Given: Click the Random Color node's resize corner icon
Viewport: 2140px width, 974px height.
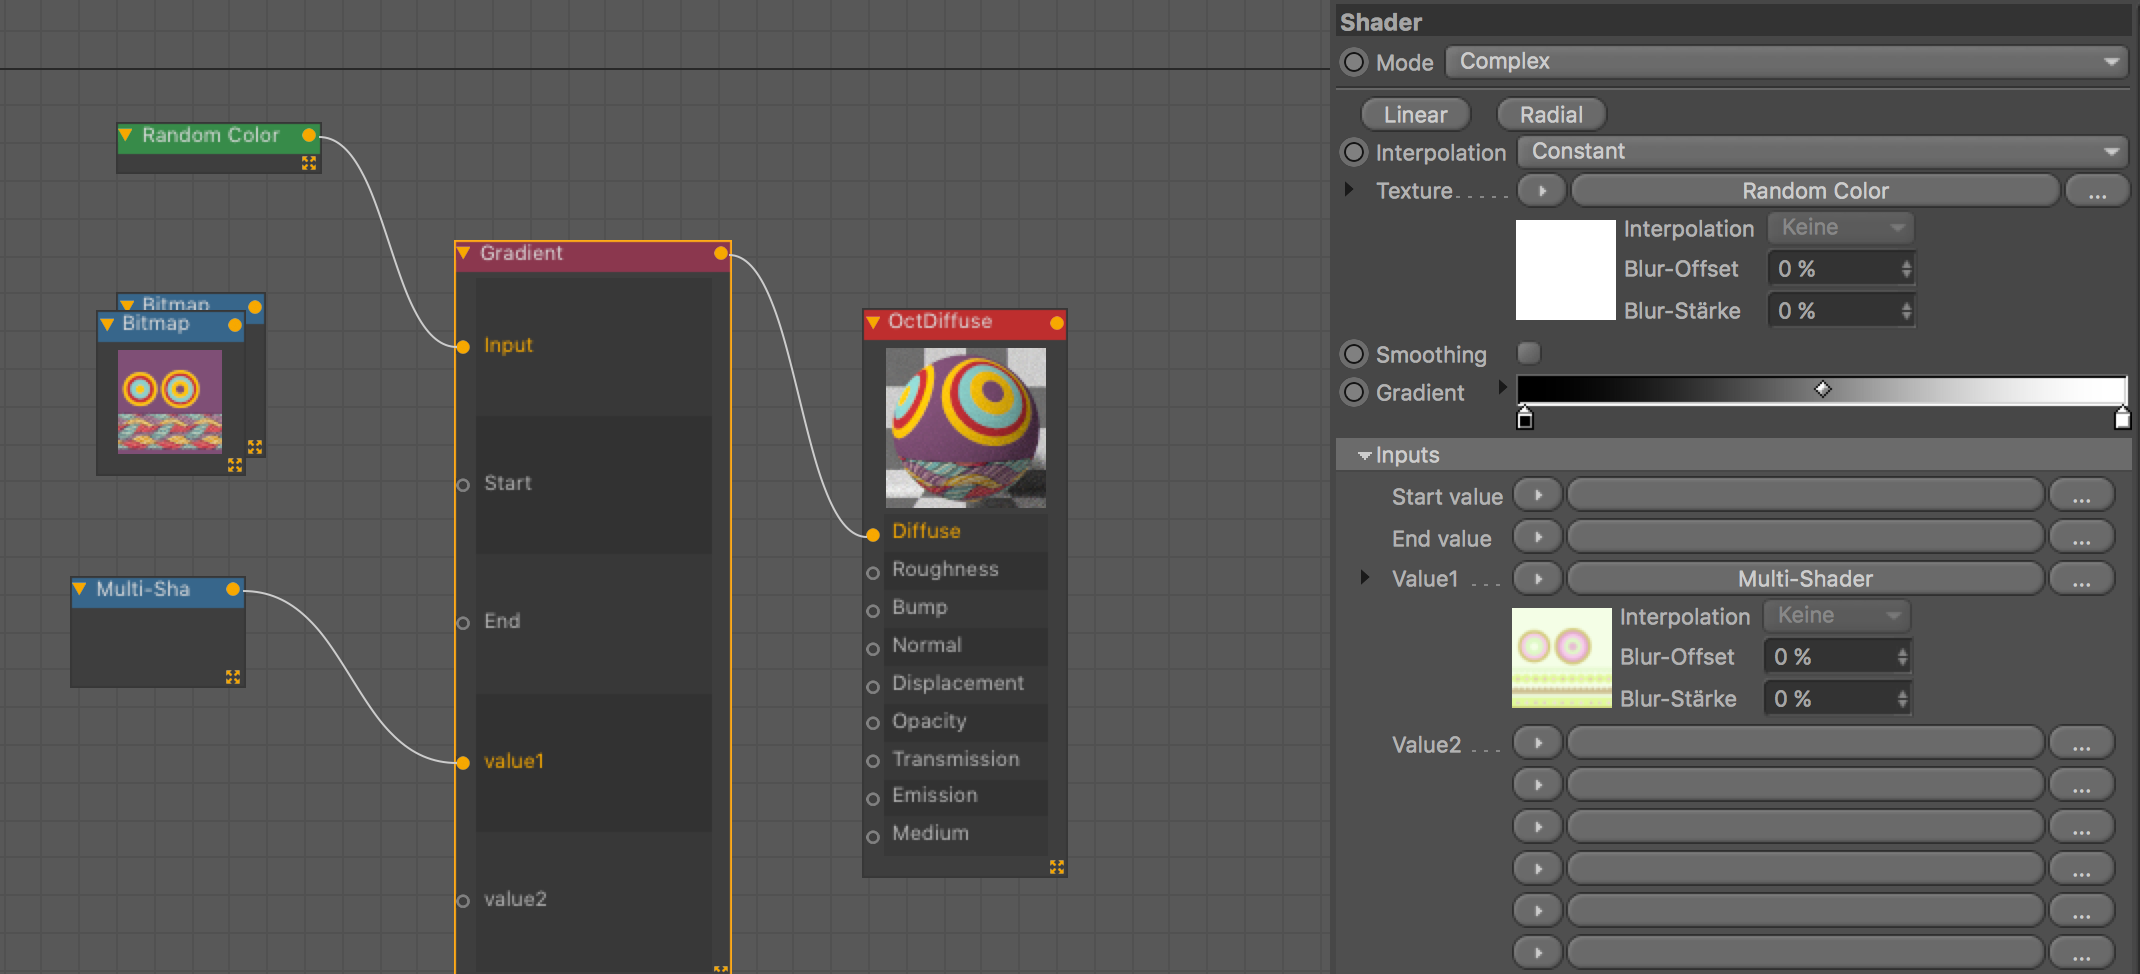Looking at the screenshot, I should 309,163.
